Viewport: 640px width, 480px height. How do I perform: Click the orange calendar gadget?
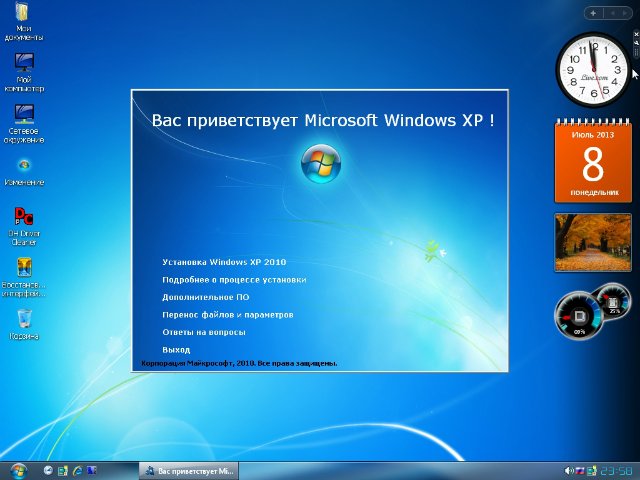593,160
